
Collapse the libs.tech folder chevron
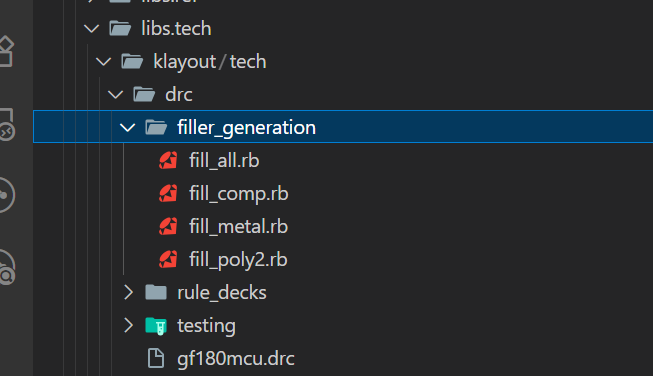tap(91, 29)
